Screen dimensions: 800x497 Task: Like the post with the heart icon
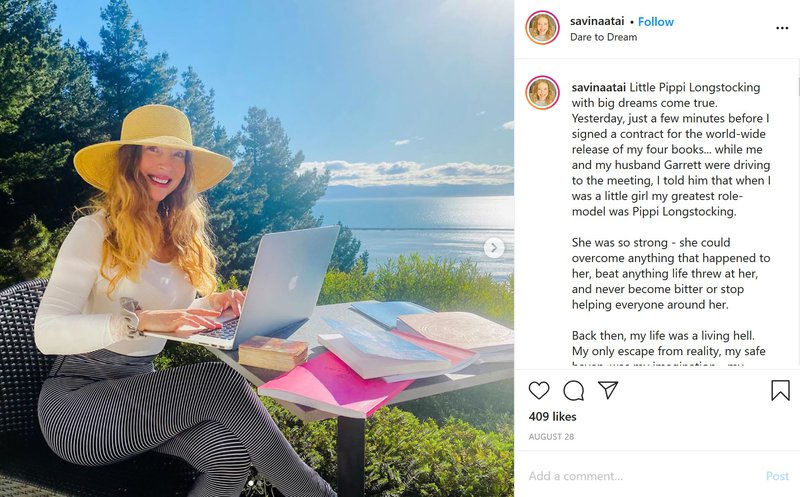pyautogui.click(x=539, y=390)
